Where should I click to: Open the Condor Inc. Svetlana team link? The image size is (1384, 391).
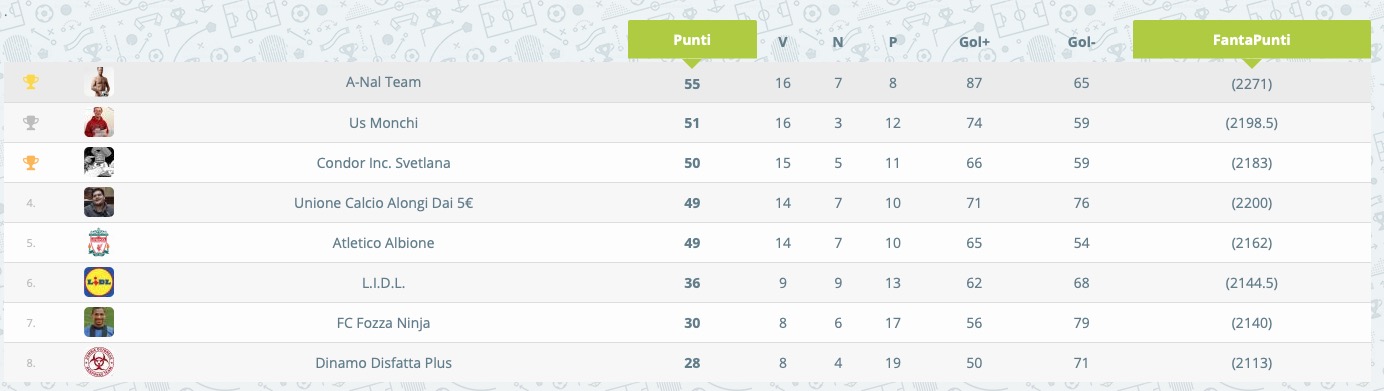[383, 162]
